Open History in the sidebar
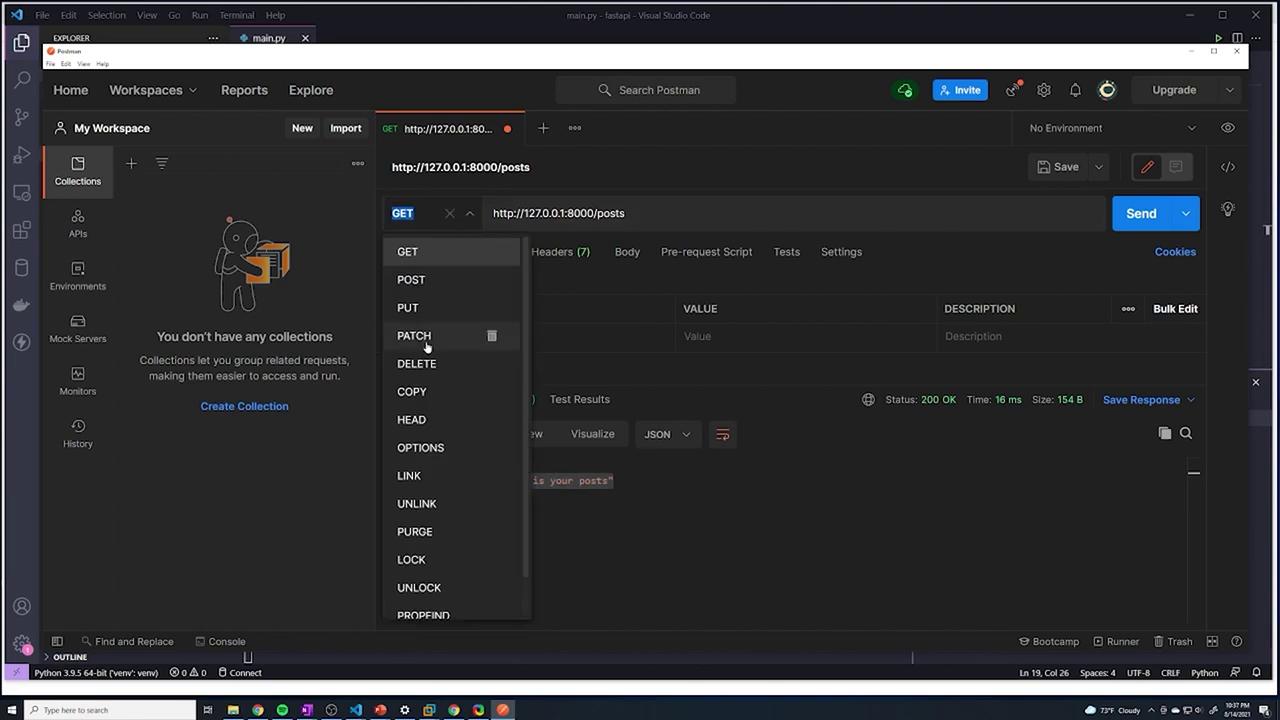The width and height of the screenshot is (1280, 720). [x=78, y=433]
